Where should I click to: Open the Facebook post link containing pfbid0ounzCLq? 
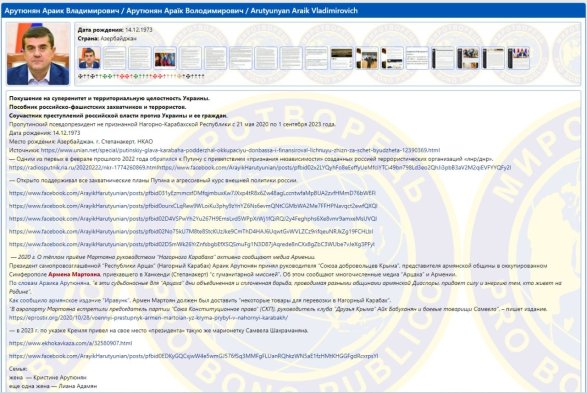tap(193, 206)
